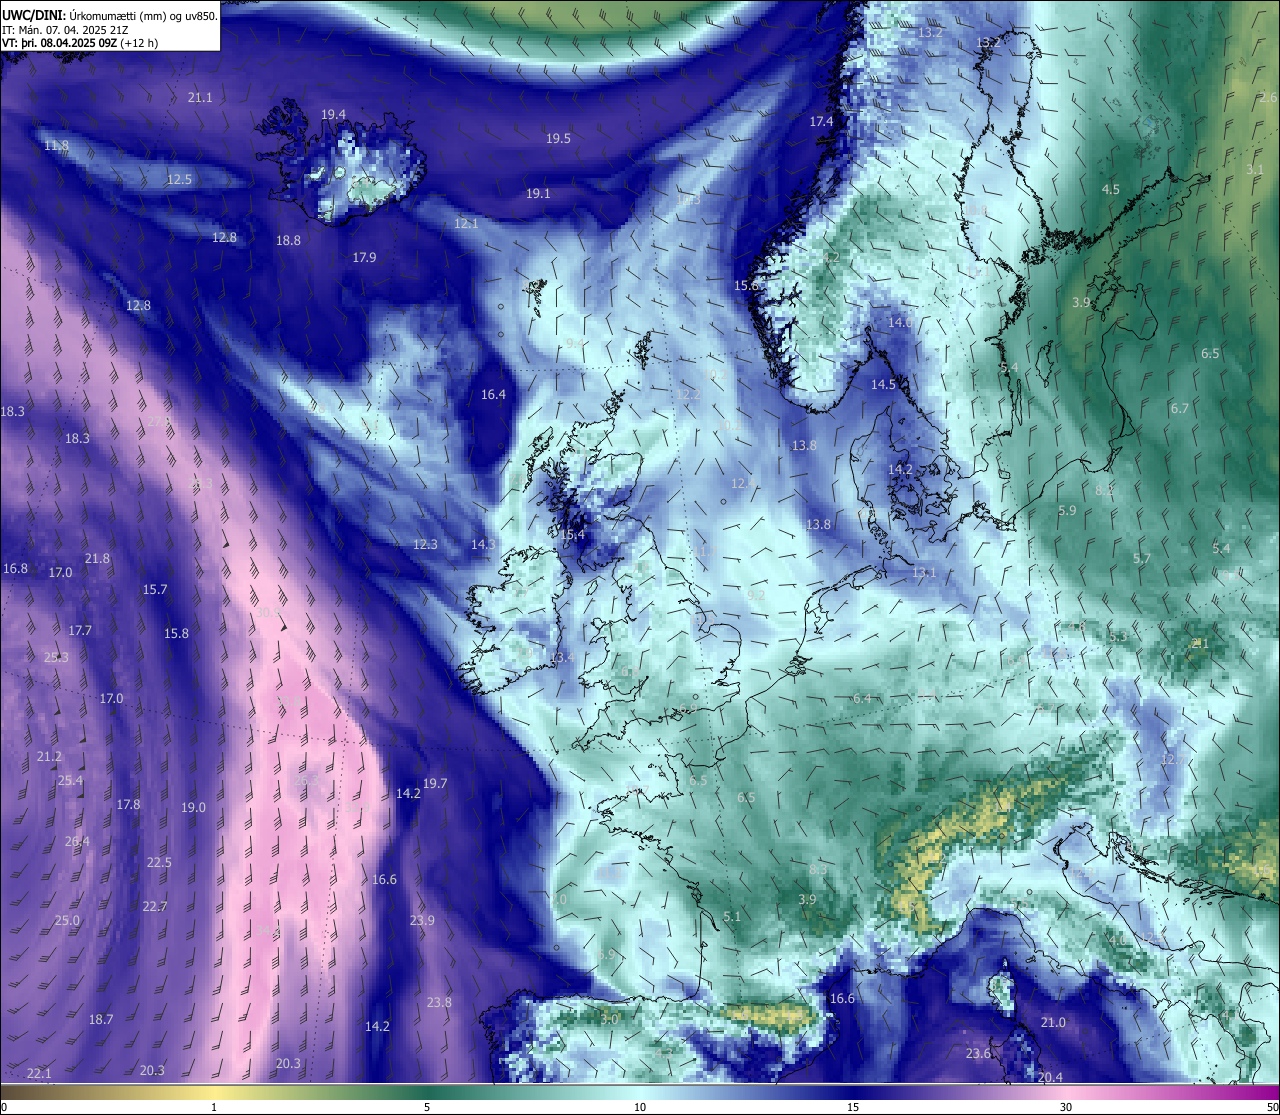Click the map value 23.9
The image size is (1280, 1115).
click(422, 921)
